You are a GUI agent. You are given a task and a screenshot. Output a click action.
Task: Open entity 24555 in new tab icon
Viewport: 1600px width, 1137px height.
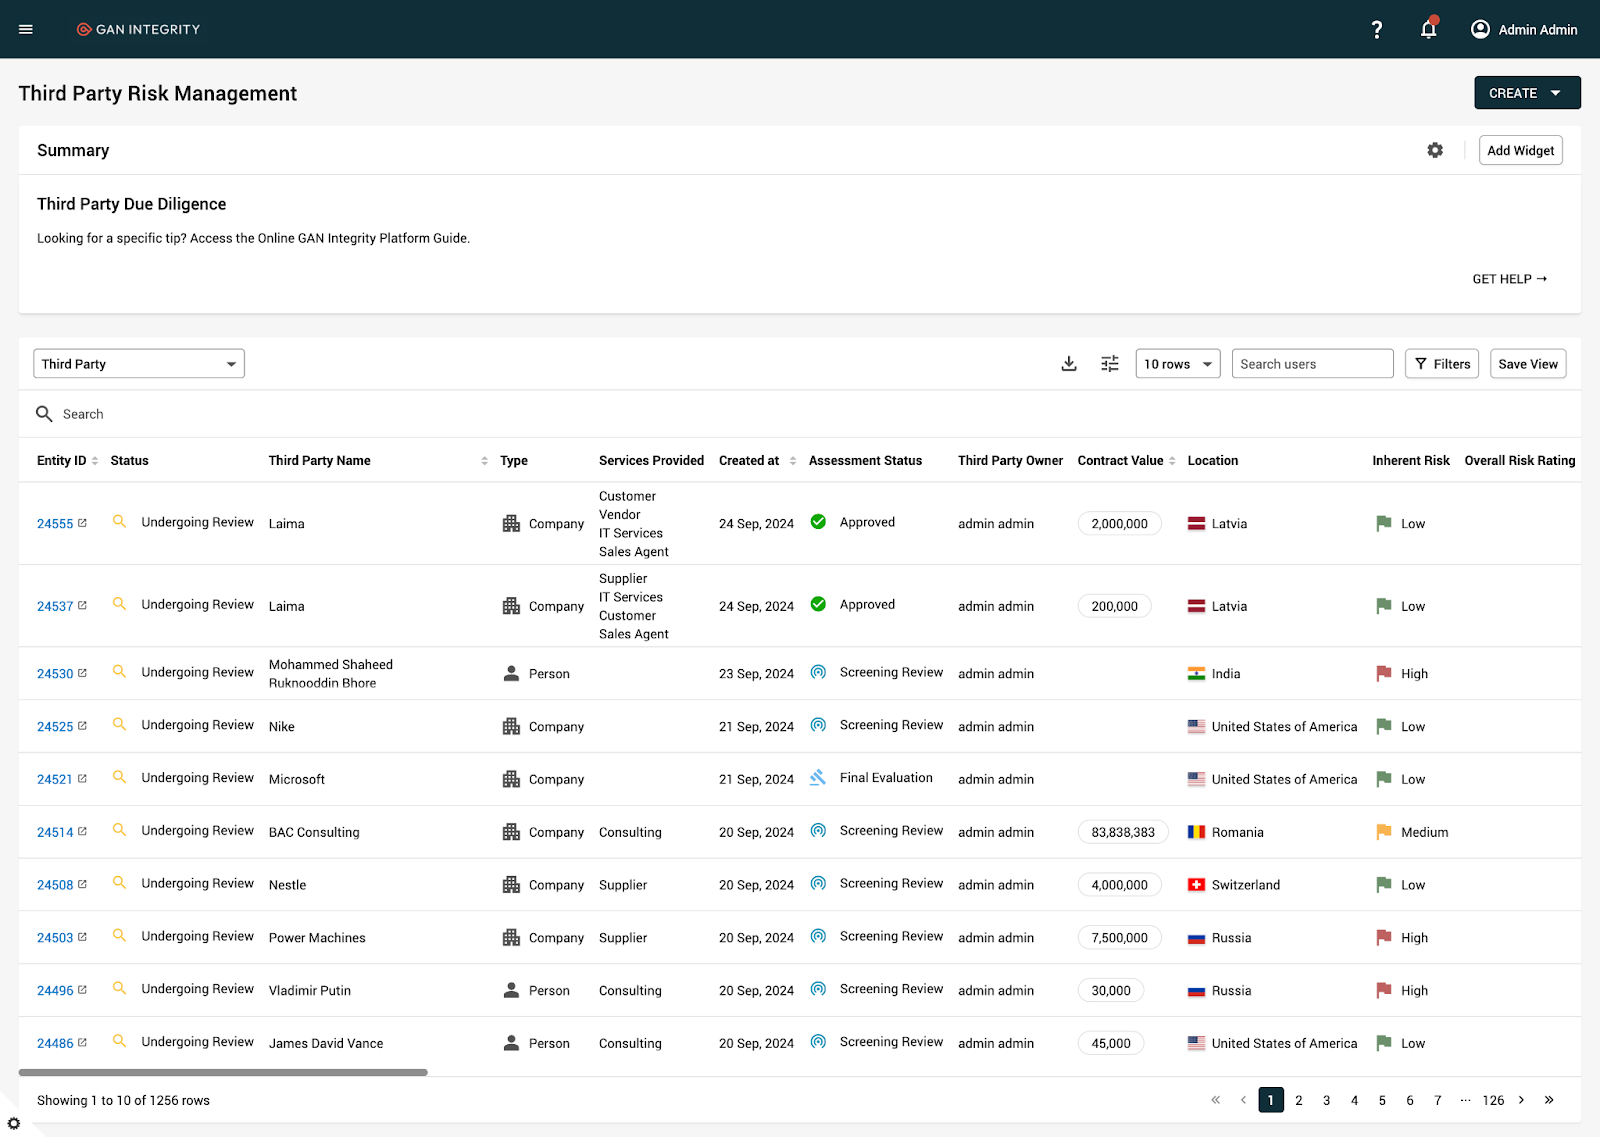(x=82, y=523)
